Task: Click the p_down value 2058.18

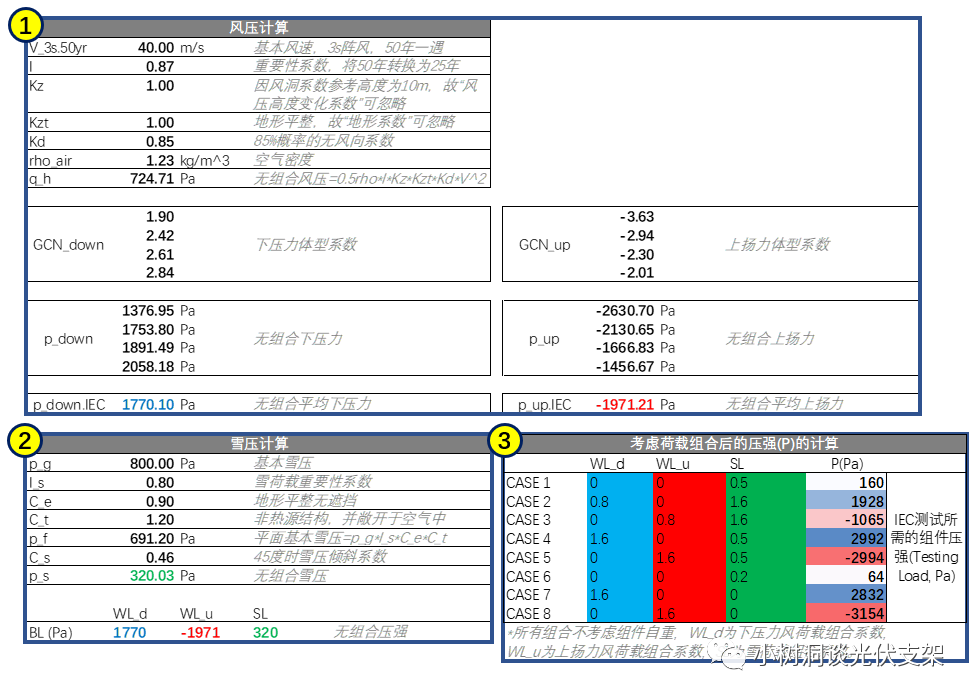Action: pos(148,367)
